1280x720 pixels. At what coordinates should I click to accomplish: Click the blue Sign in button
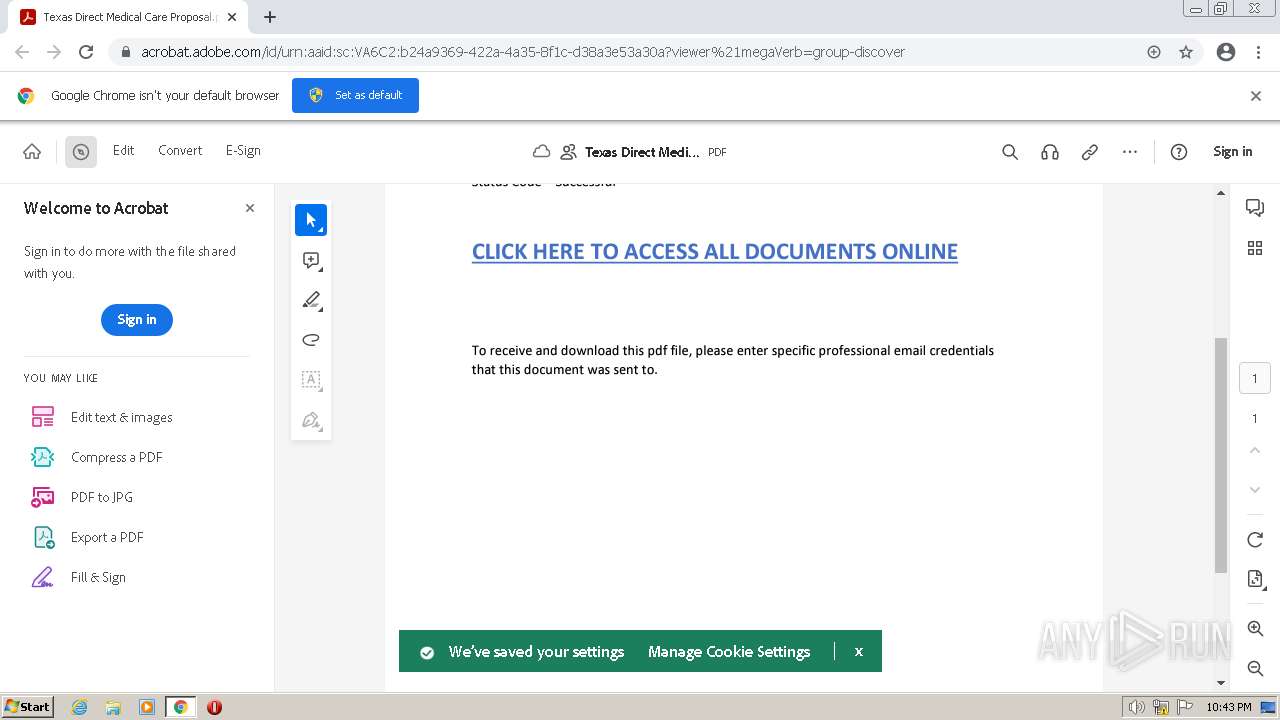coord(137,319)
